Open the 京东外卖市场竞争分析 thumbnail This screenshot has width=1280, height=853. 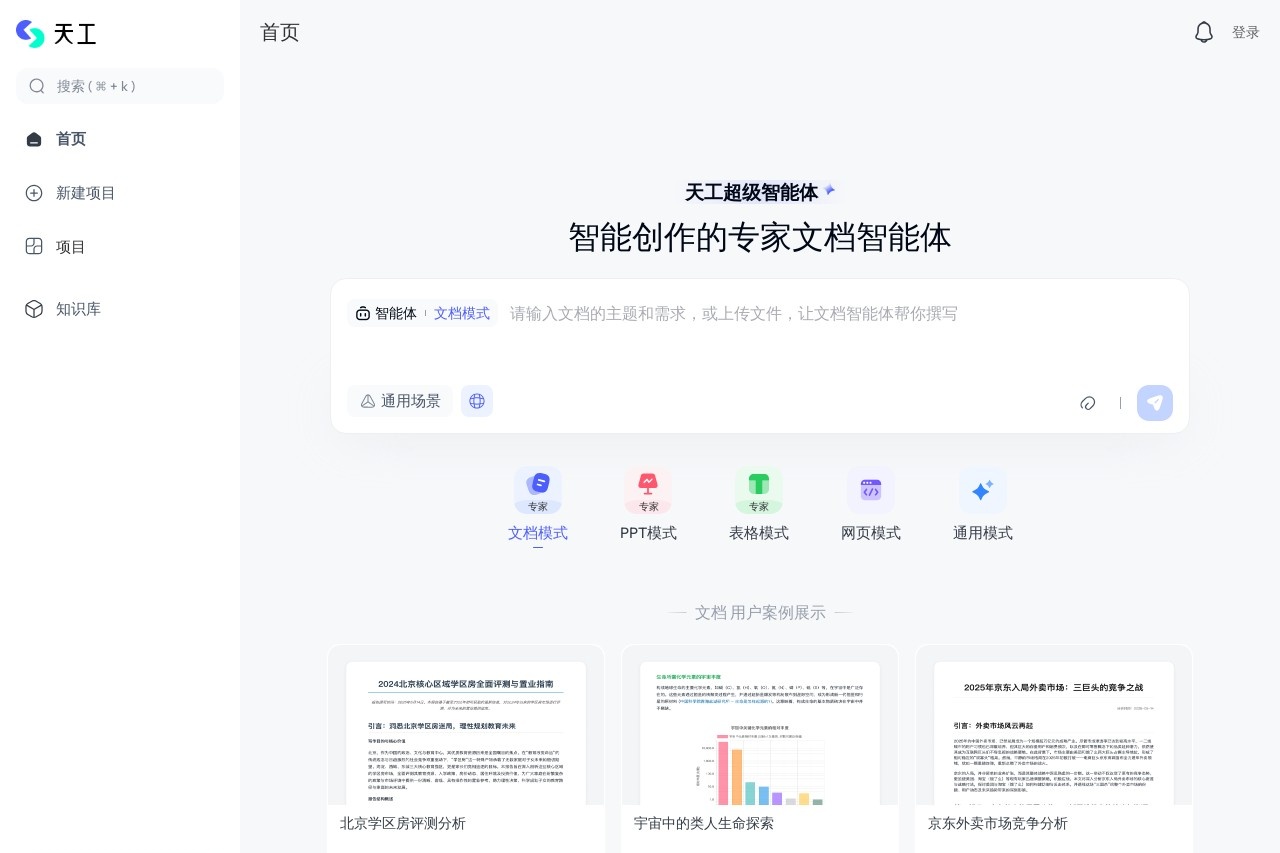click(x=1054, y=733)
